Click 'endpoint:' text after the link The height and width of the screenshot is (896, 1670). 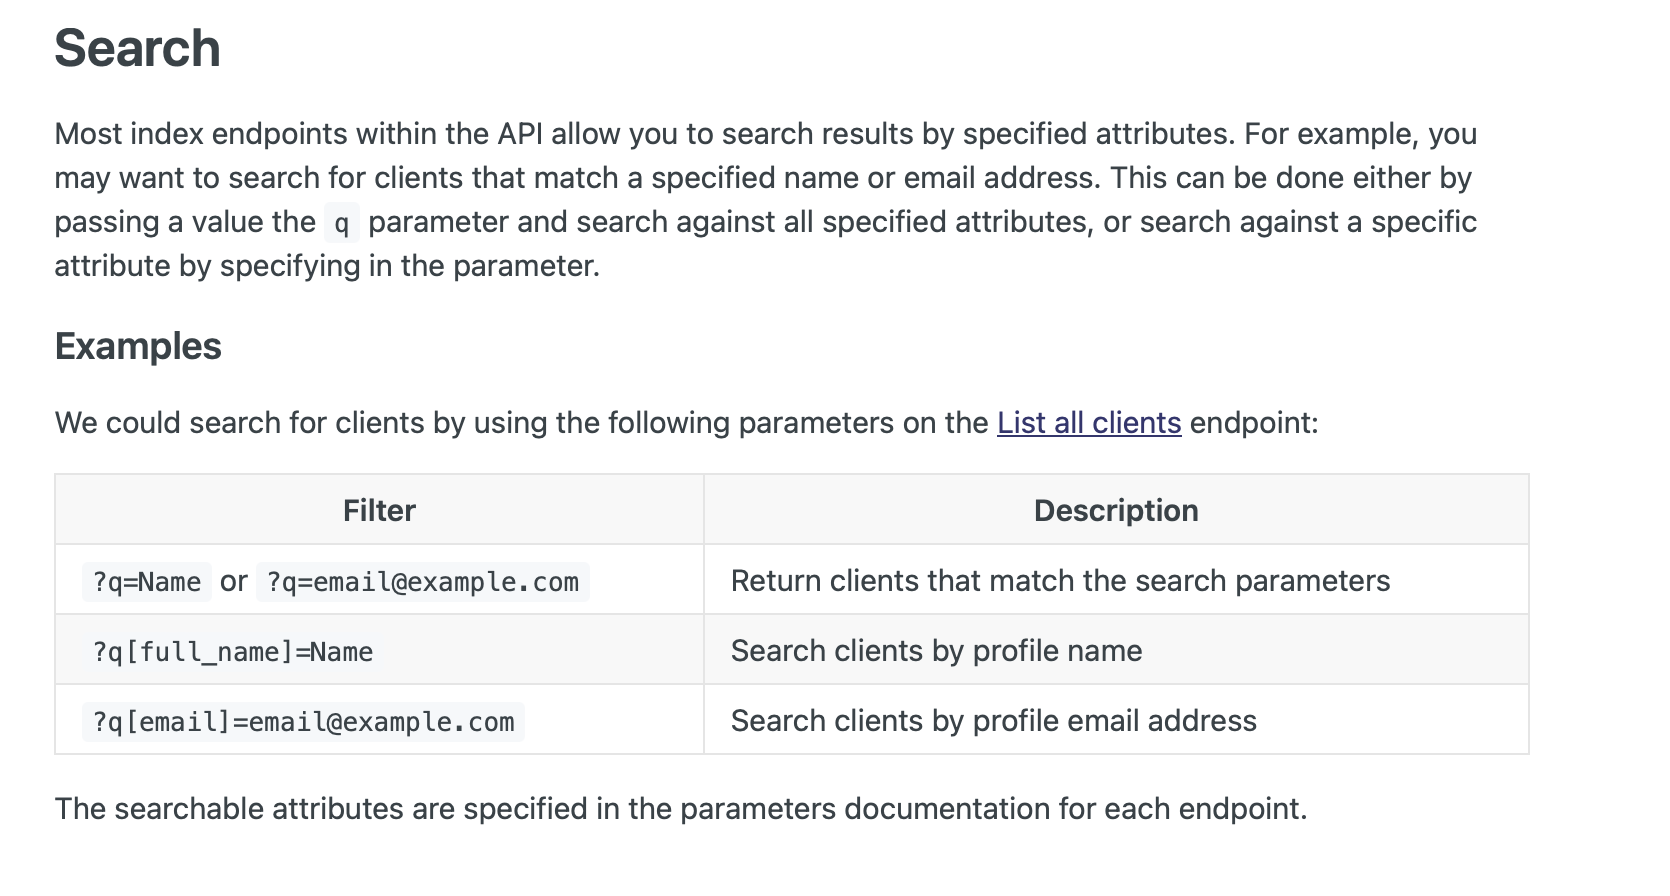1254,423
